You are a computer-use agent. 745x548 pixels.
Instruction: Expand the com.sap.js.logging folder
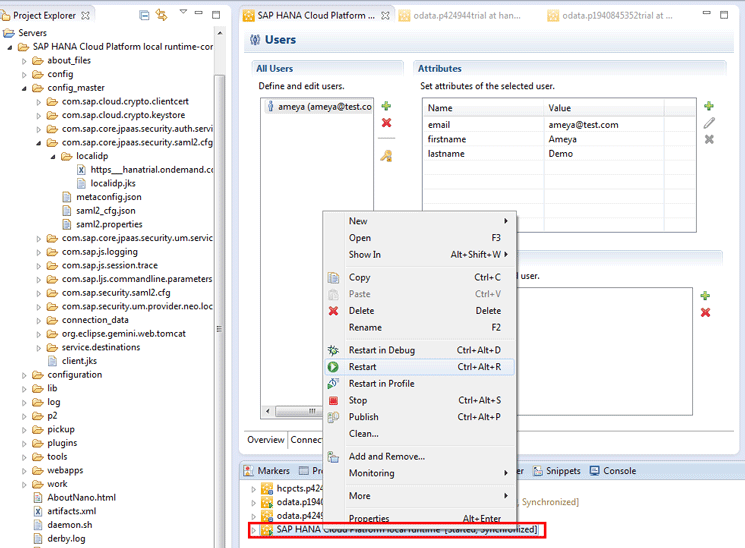tap(39, 252)
